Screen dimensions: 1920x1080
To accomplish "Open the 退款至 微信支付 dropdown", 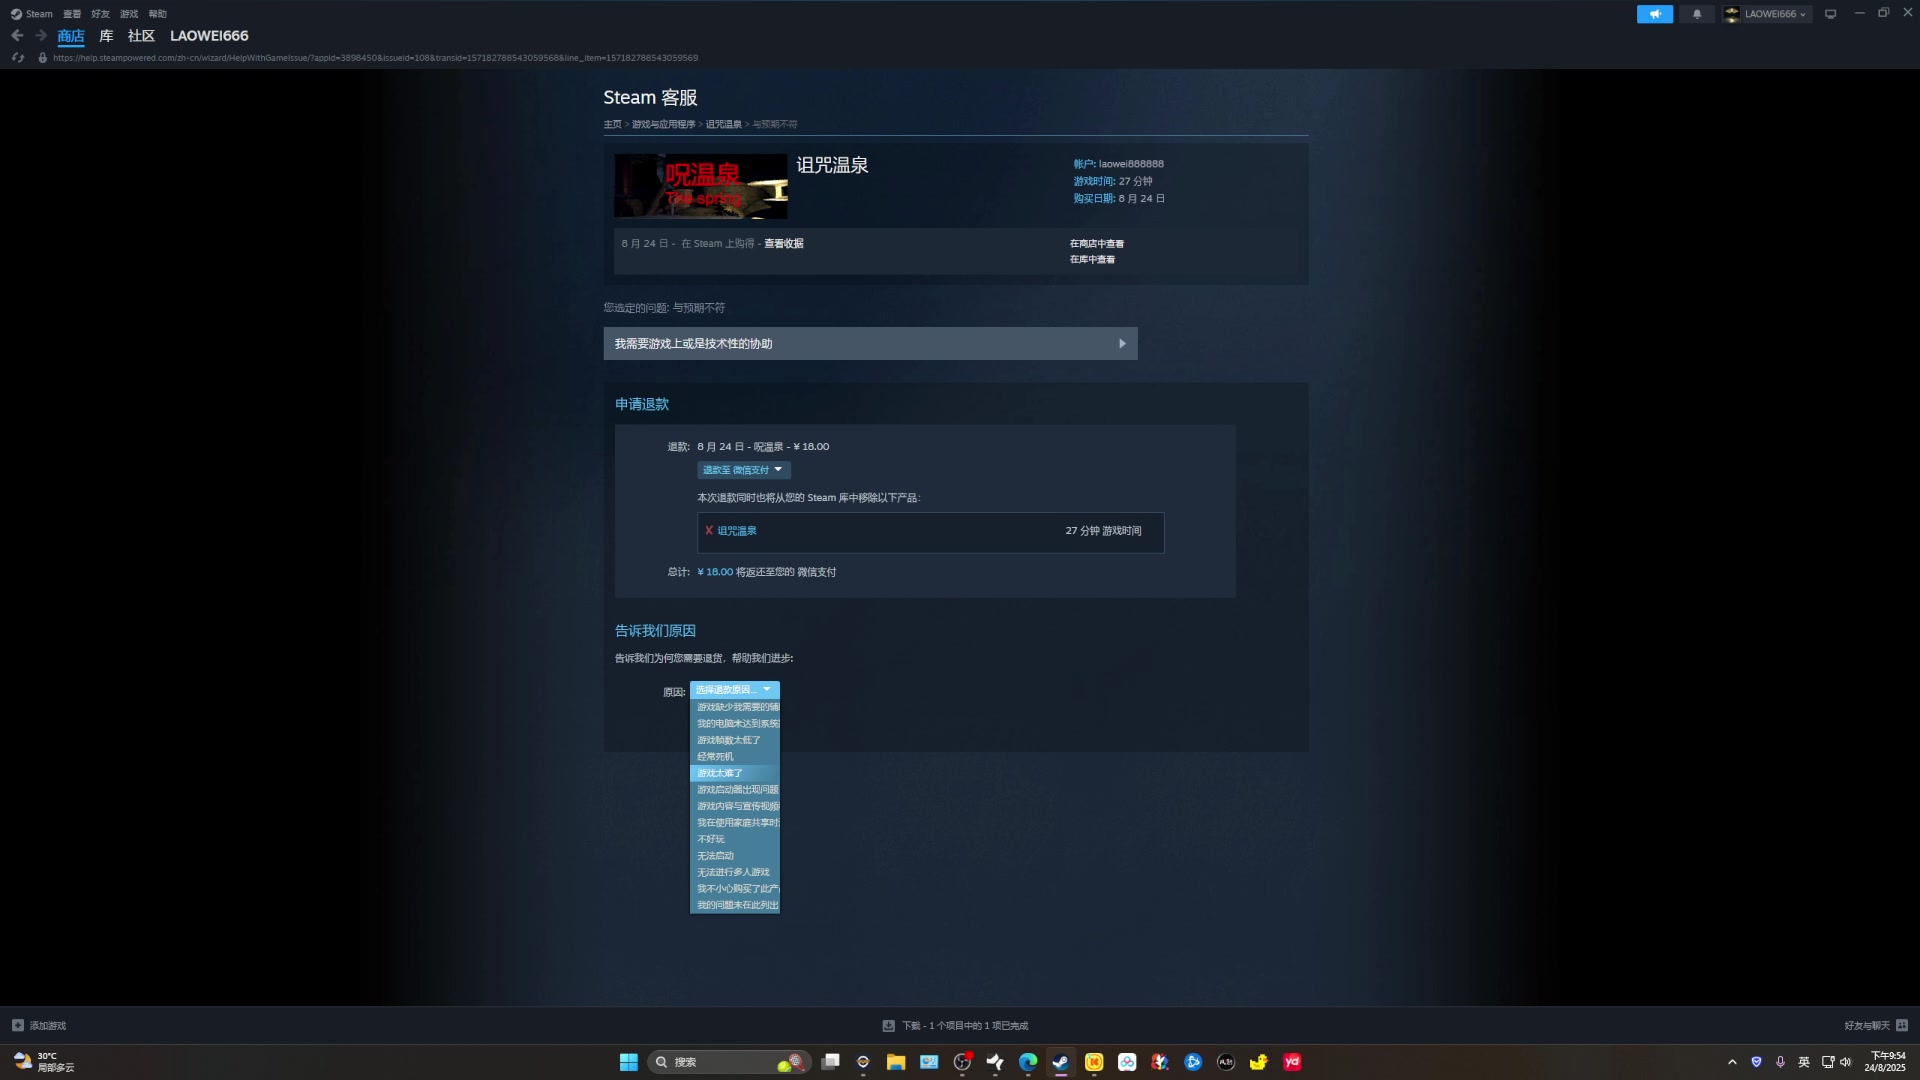I will (x=743, y=470).
